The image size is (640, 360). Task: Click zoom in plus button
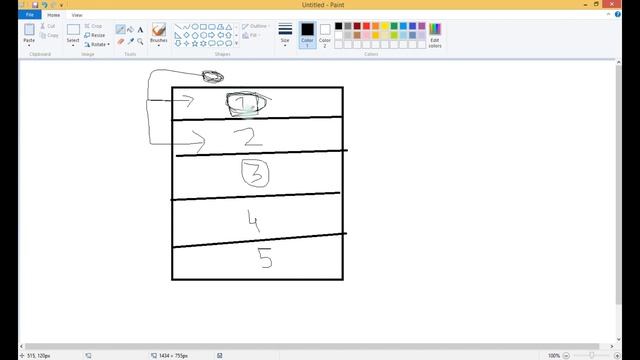(x=617, y=356)
